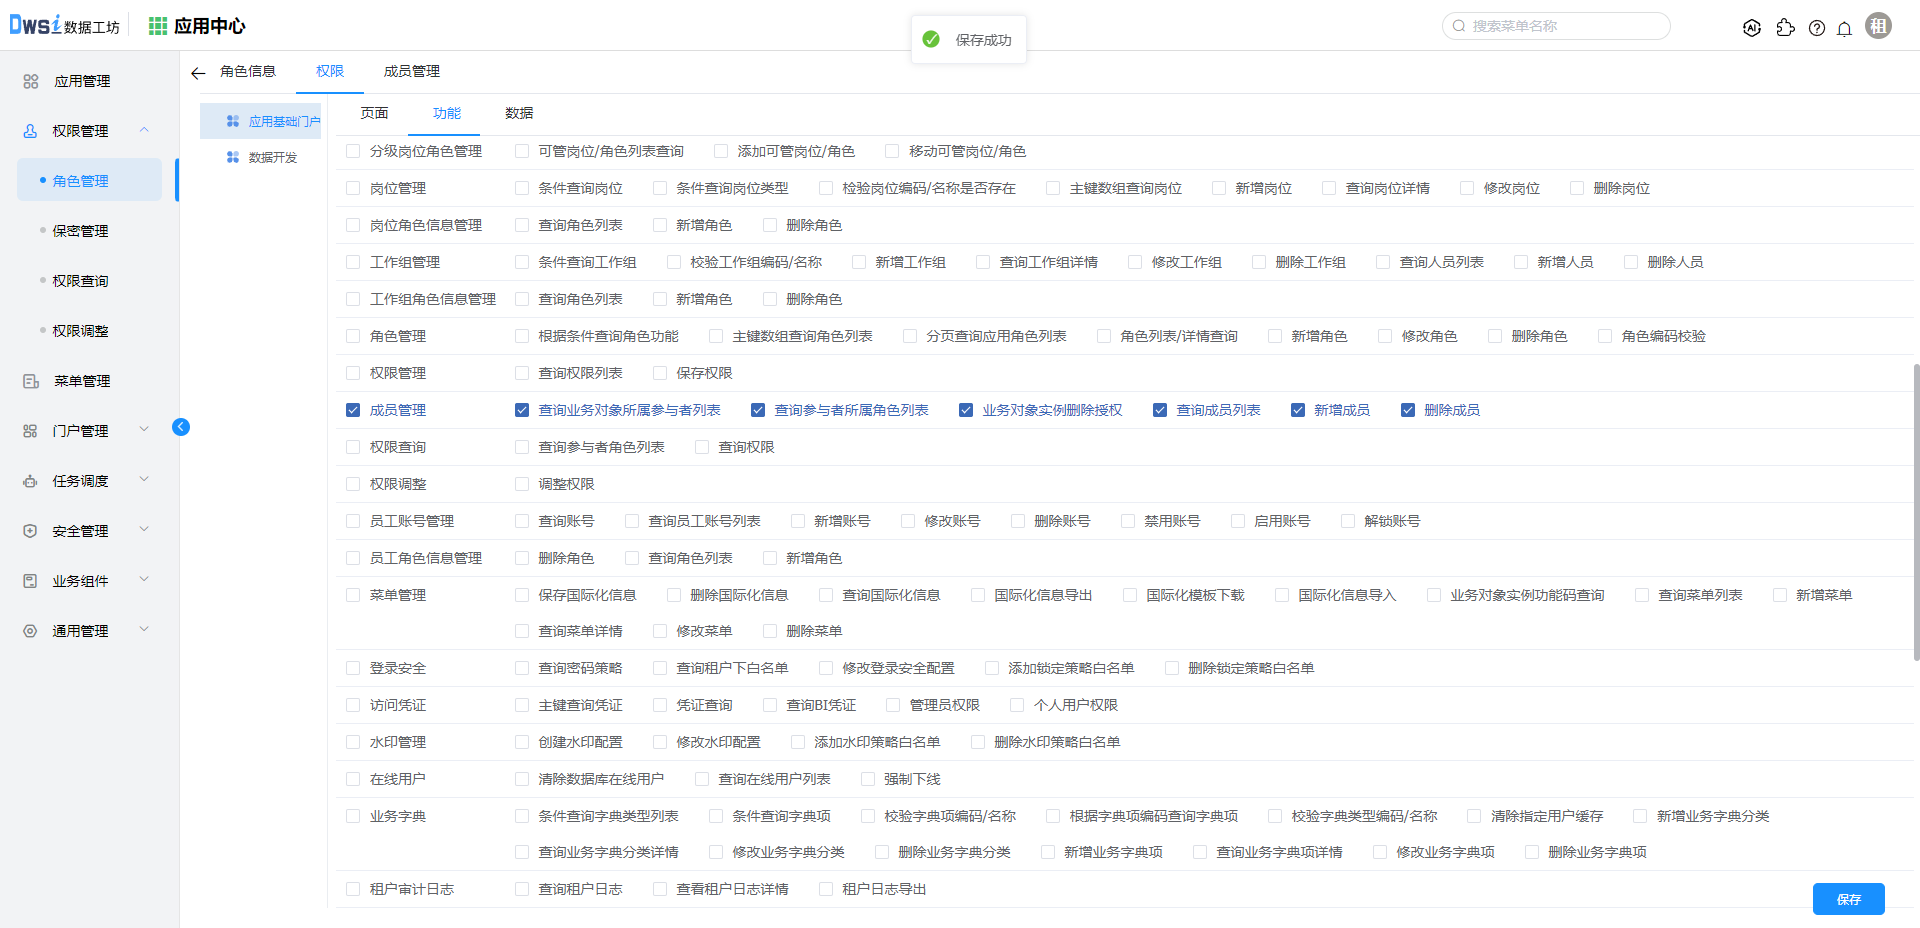1920x928 pixels.
Task: Collapse the 权限管理 sidebar section
Action: (144, 130)
